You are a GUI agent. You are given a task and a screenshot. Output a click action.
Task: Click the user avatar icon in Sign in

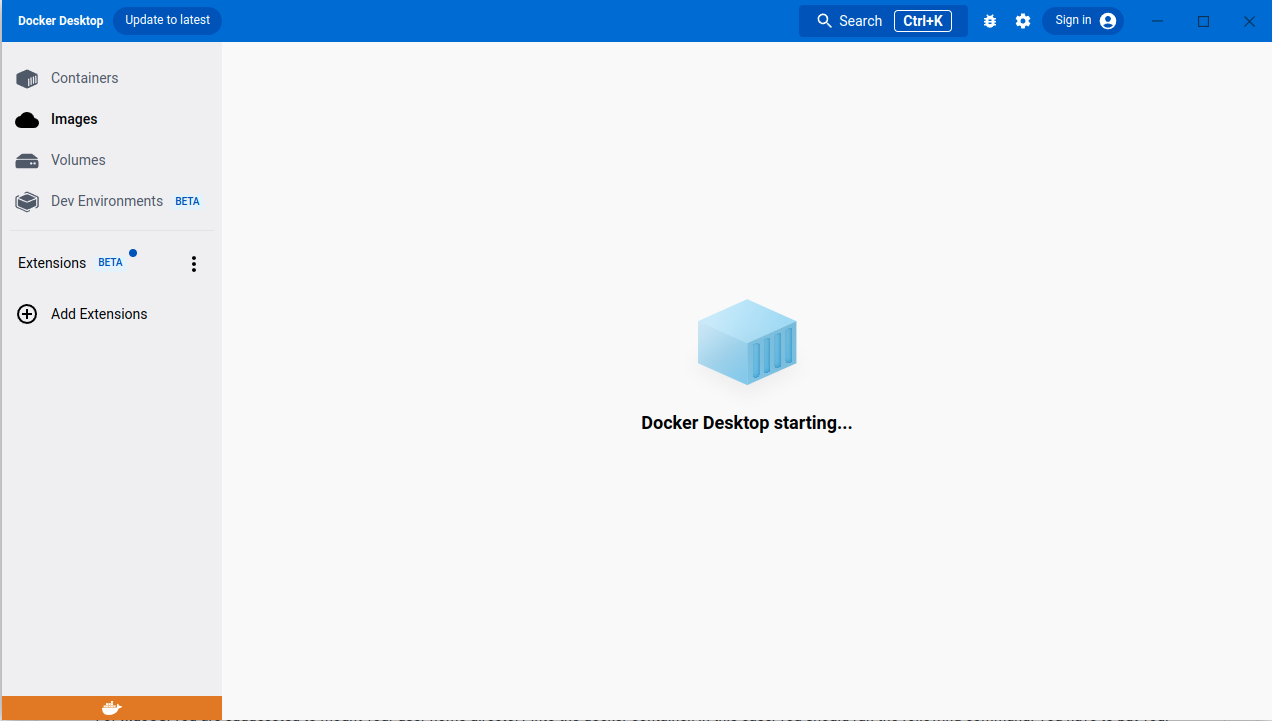tap(1108, 21)
